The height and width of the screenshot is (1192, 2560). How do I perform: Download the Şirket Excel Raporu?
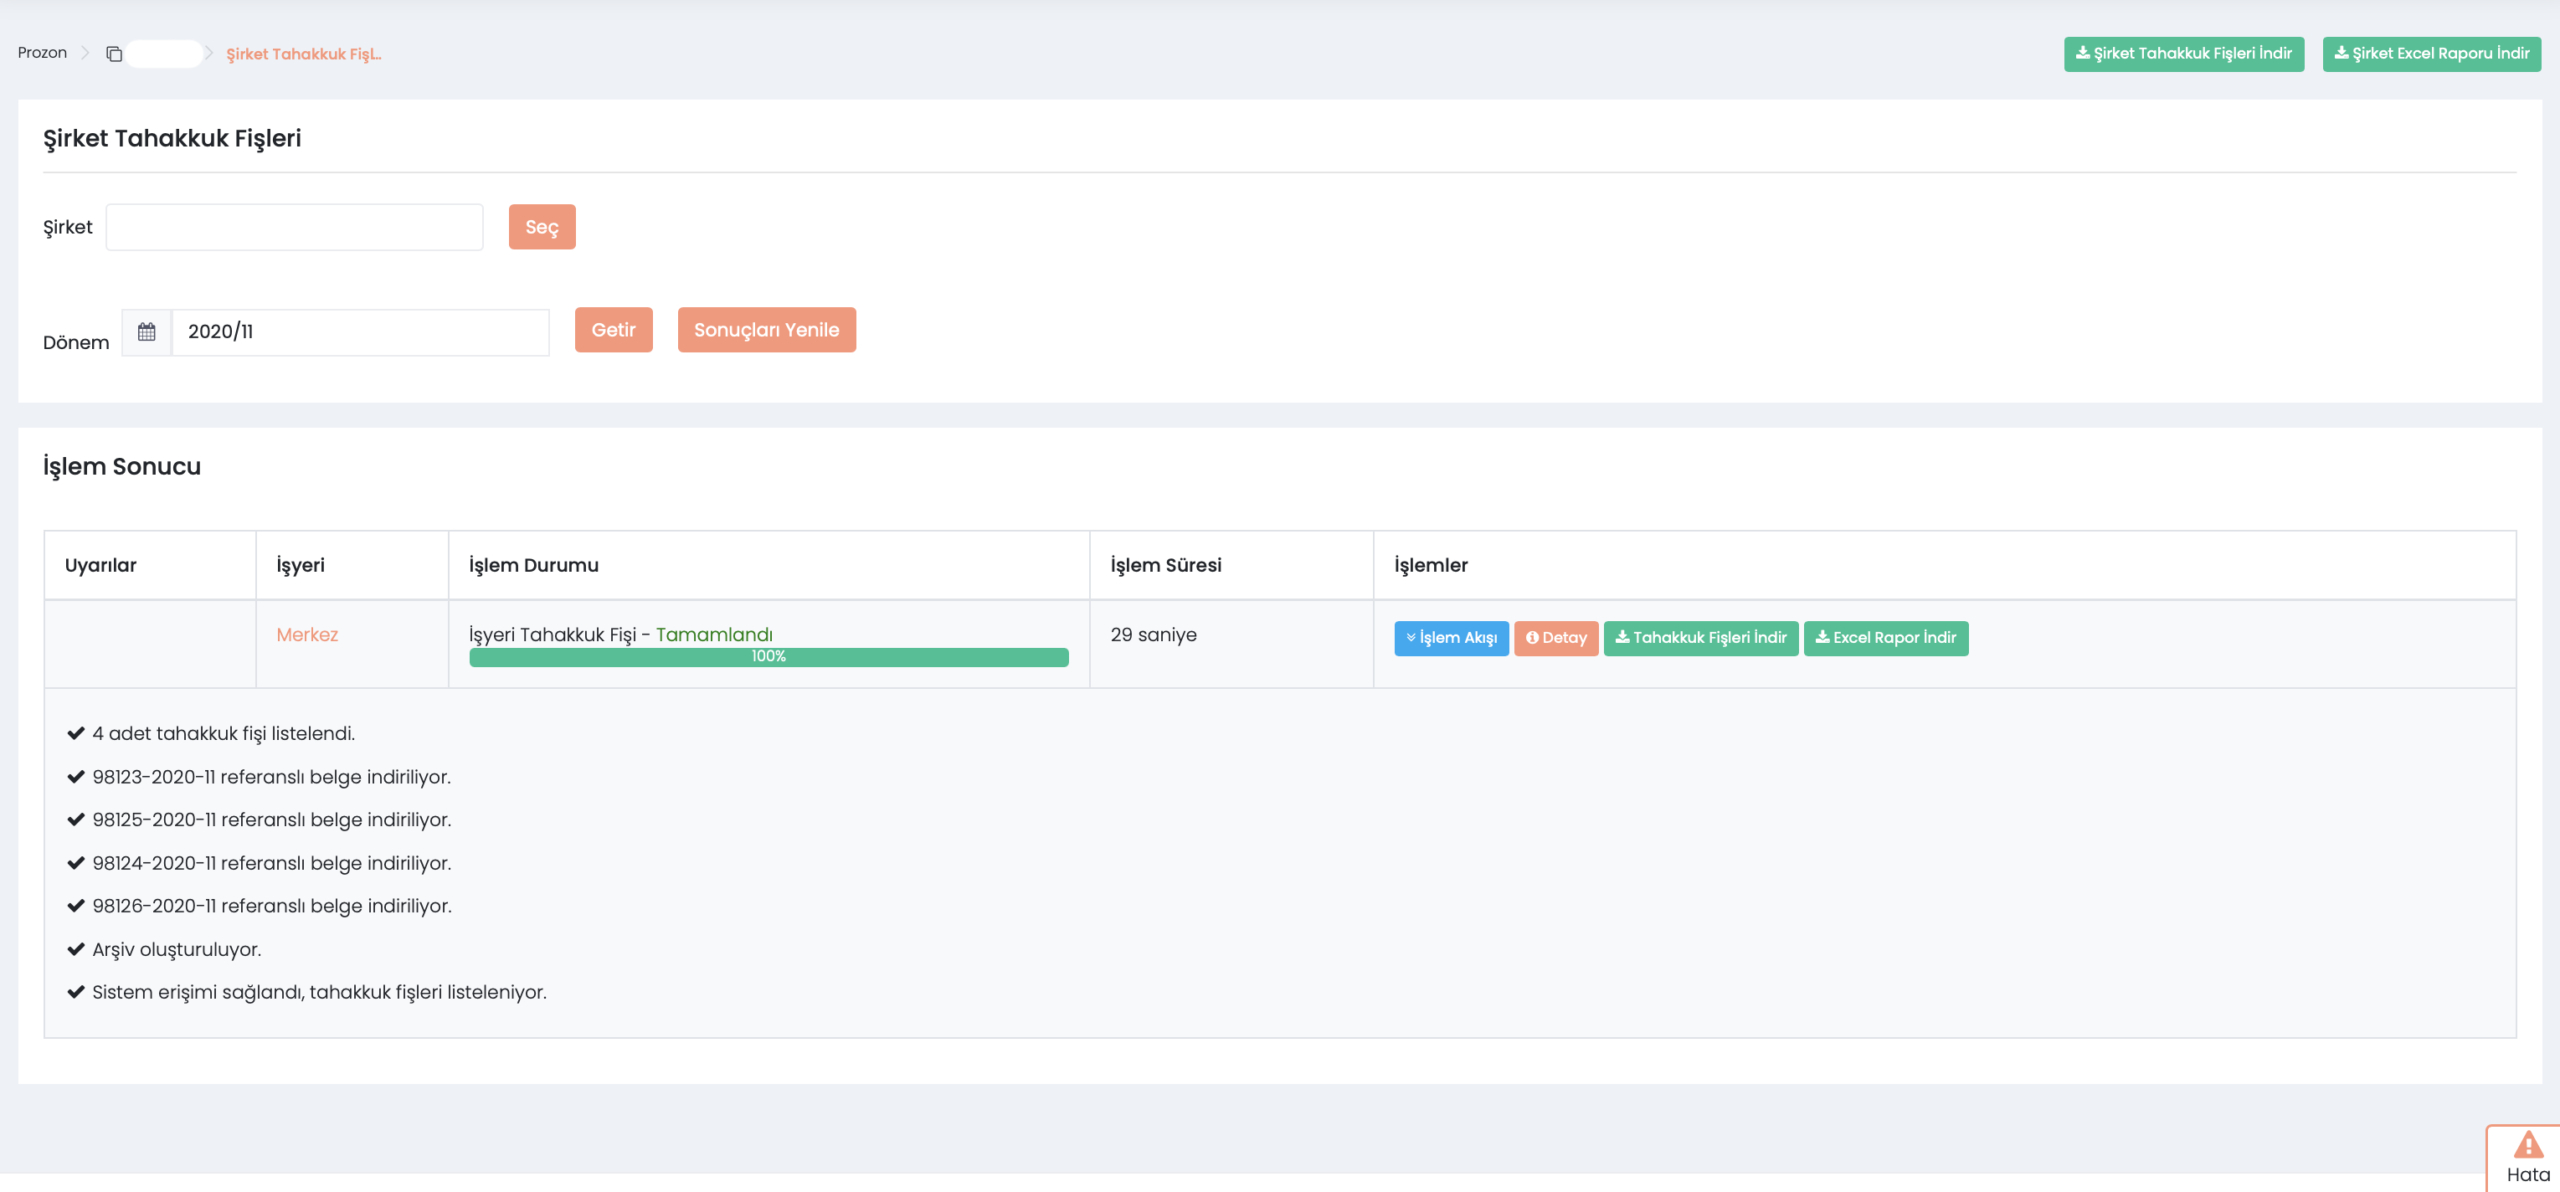coord(2431,54)
